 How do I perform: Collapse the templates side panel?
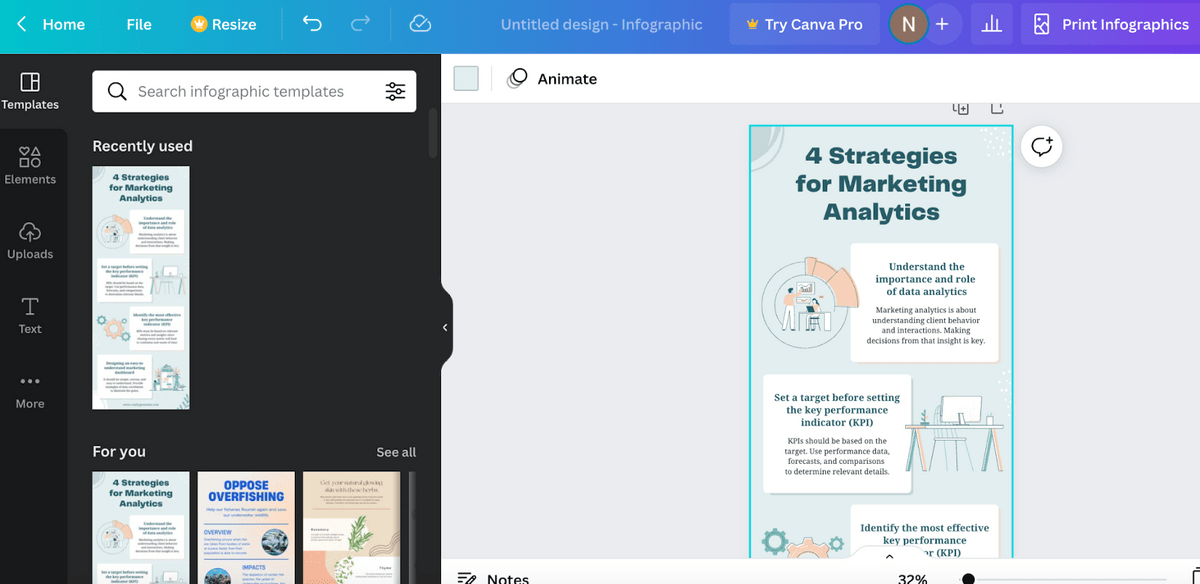(x=445, y=327)
